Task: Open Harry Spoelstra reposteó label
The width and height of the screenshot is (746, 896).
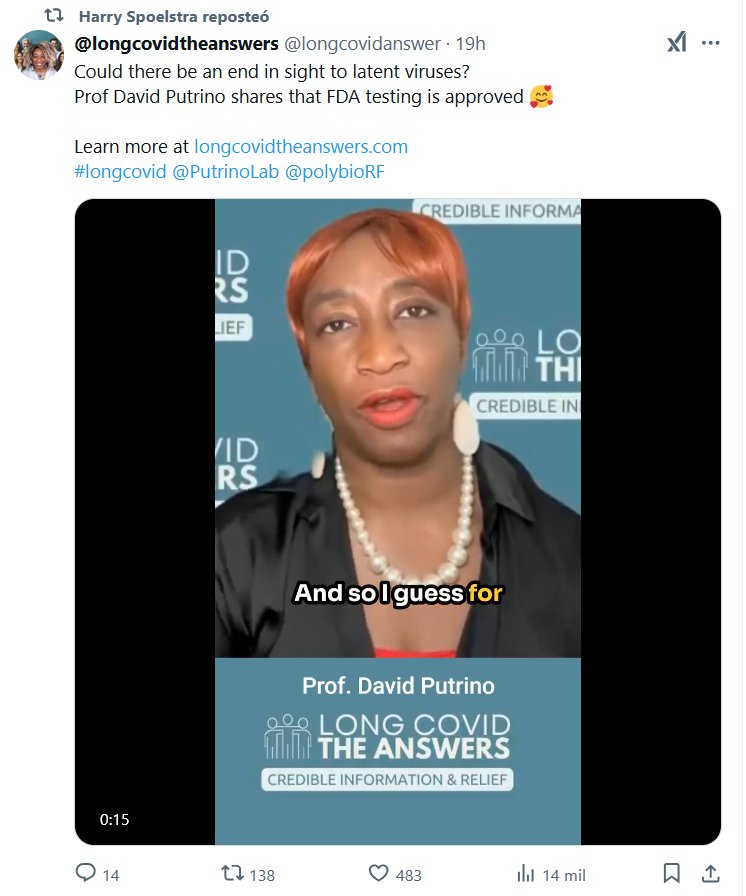Action: point(174,17)
